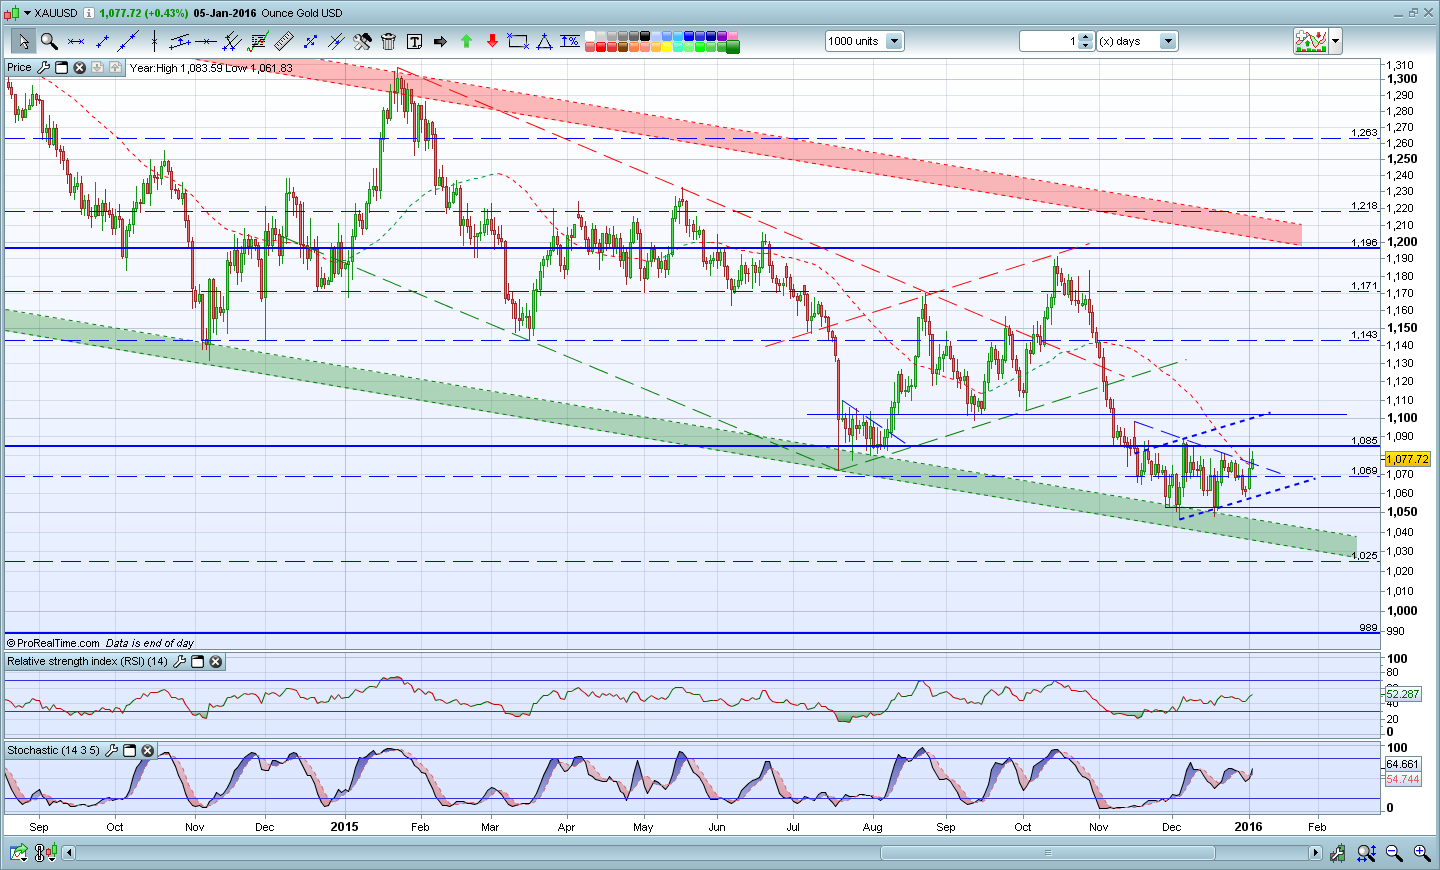Select the rectangle drawing tool
Screen dimensions: 1440x870
[518, 41]
